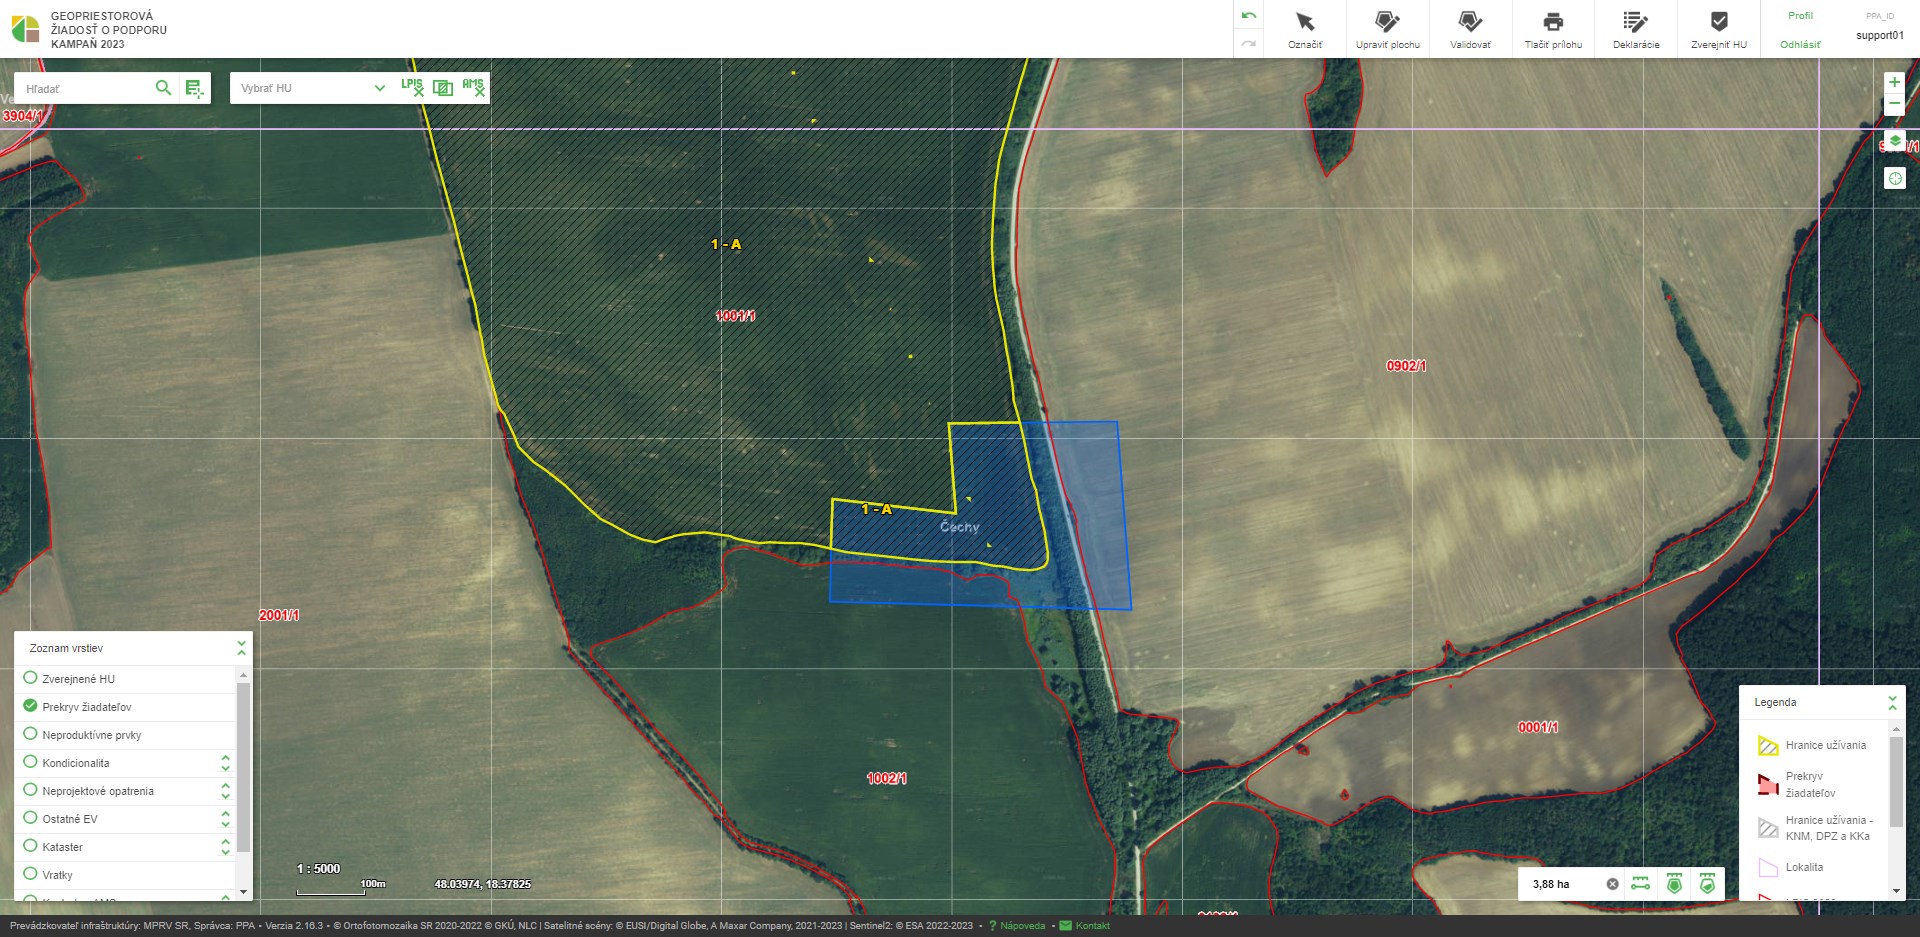Screen dimensions: 1920x937
Task: Run the Validovať tool
Action: click(x=1470, y=29)
